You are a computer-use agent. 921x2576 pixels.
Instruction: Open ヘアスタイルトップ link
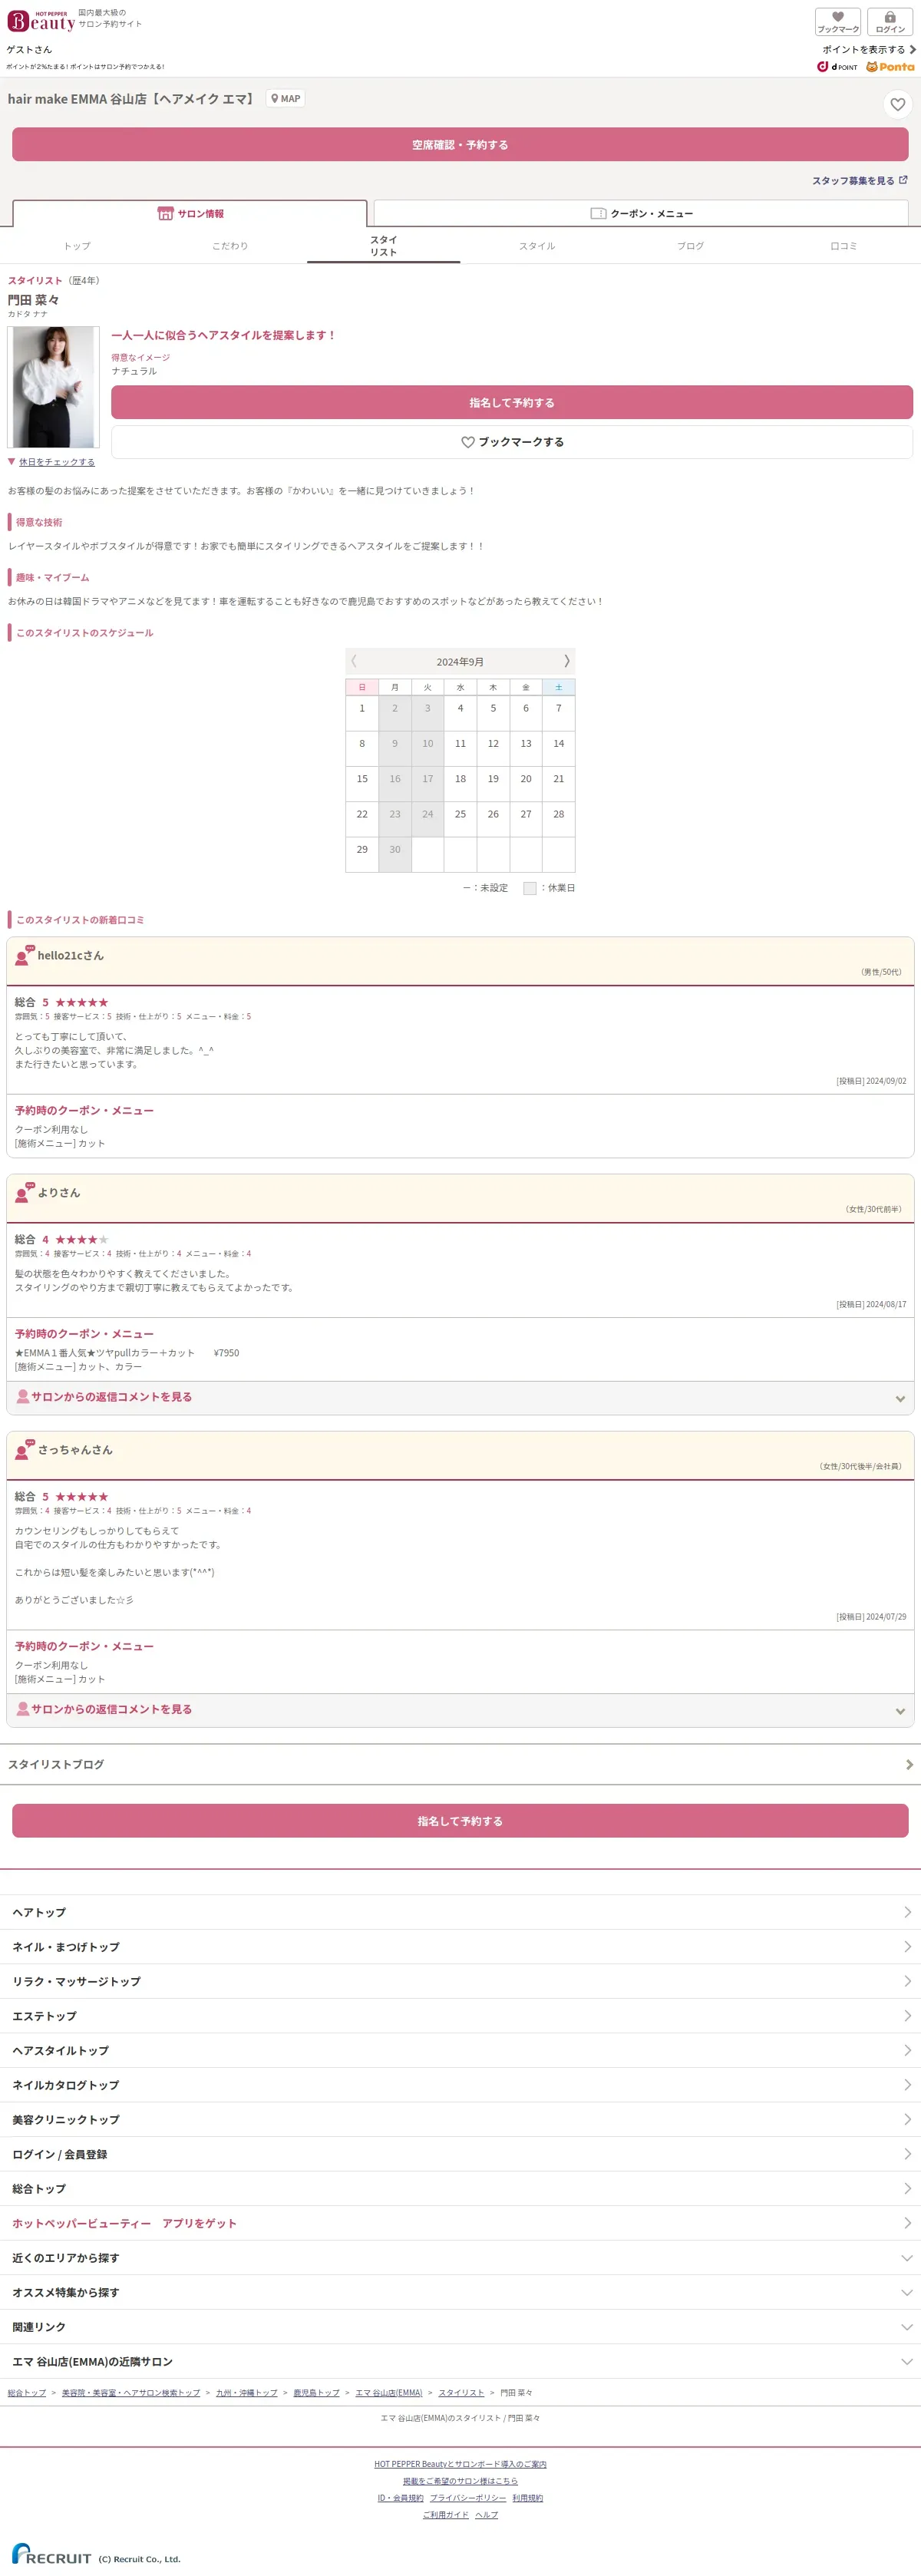[460, 2050]
